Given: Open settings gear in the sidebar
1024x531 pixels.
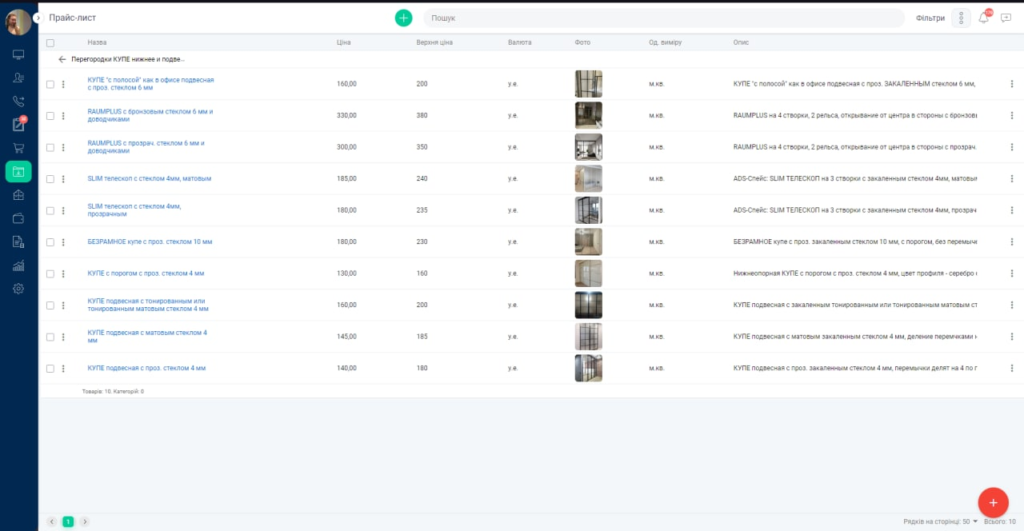Looking at the screenshot, I should 18,289.
